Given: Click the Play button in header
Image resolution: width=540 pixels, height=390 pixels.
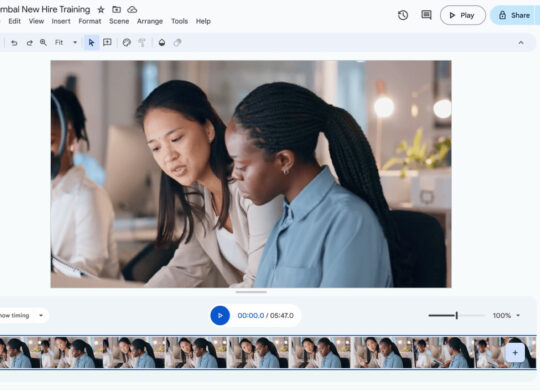Looking at the screenshot, I should tap(463, 15).
